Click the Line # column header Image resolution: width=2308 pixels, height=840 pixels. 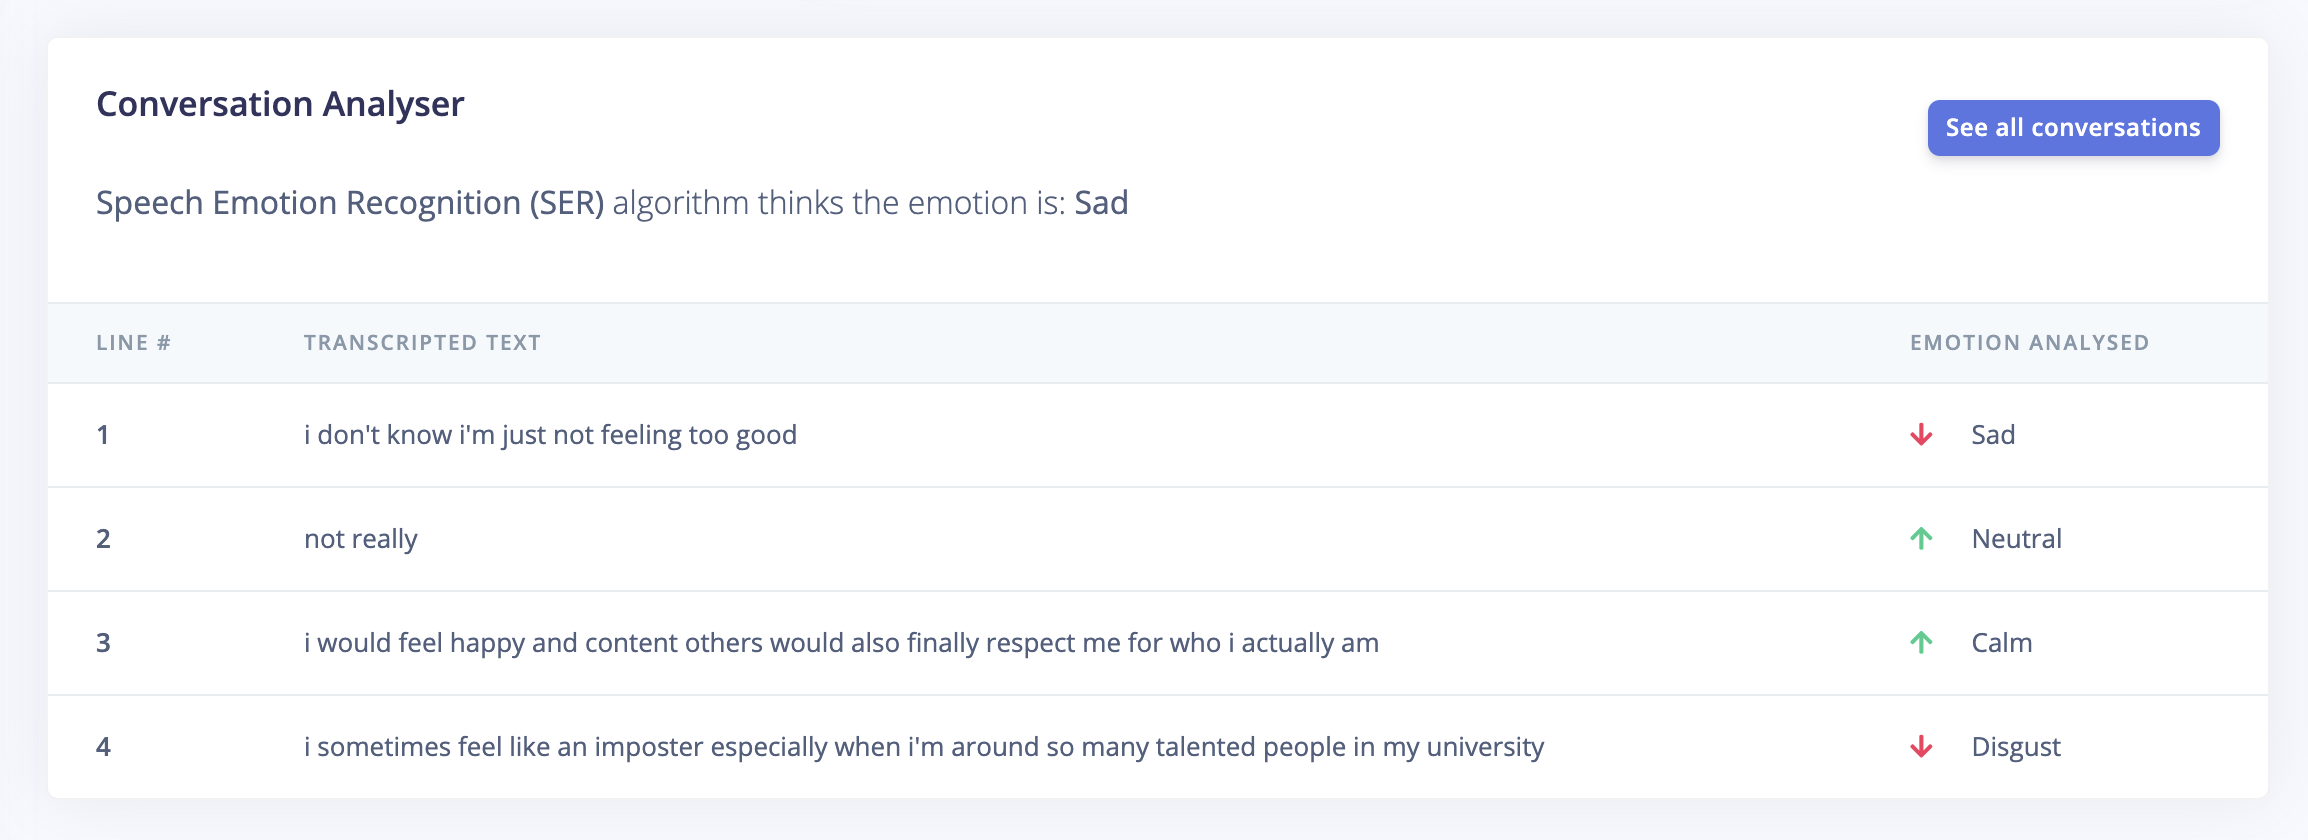click(133, 343)
